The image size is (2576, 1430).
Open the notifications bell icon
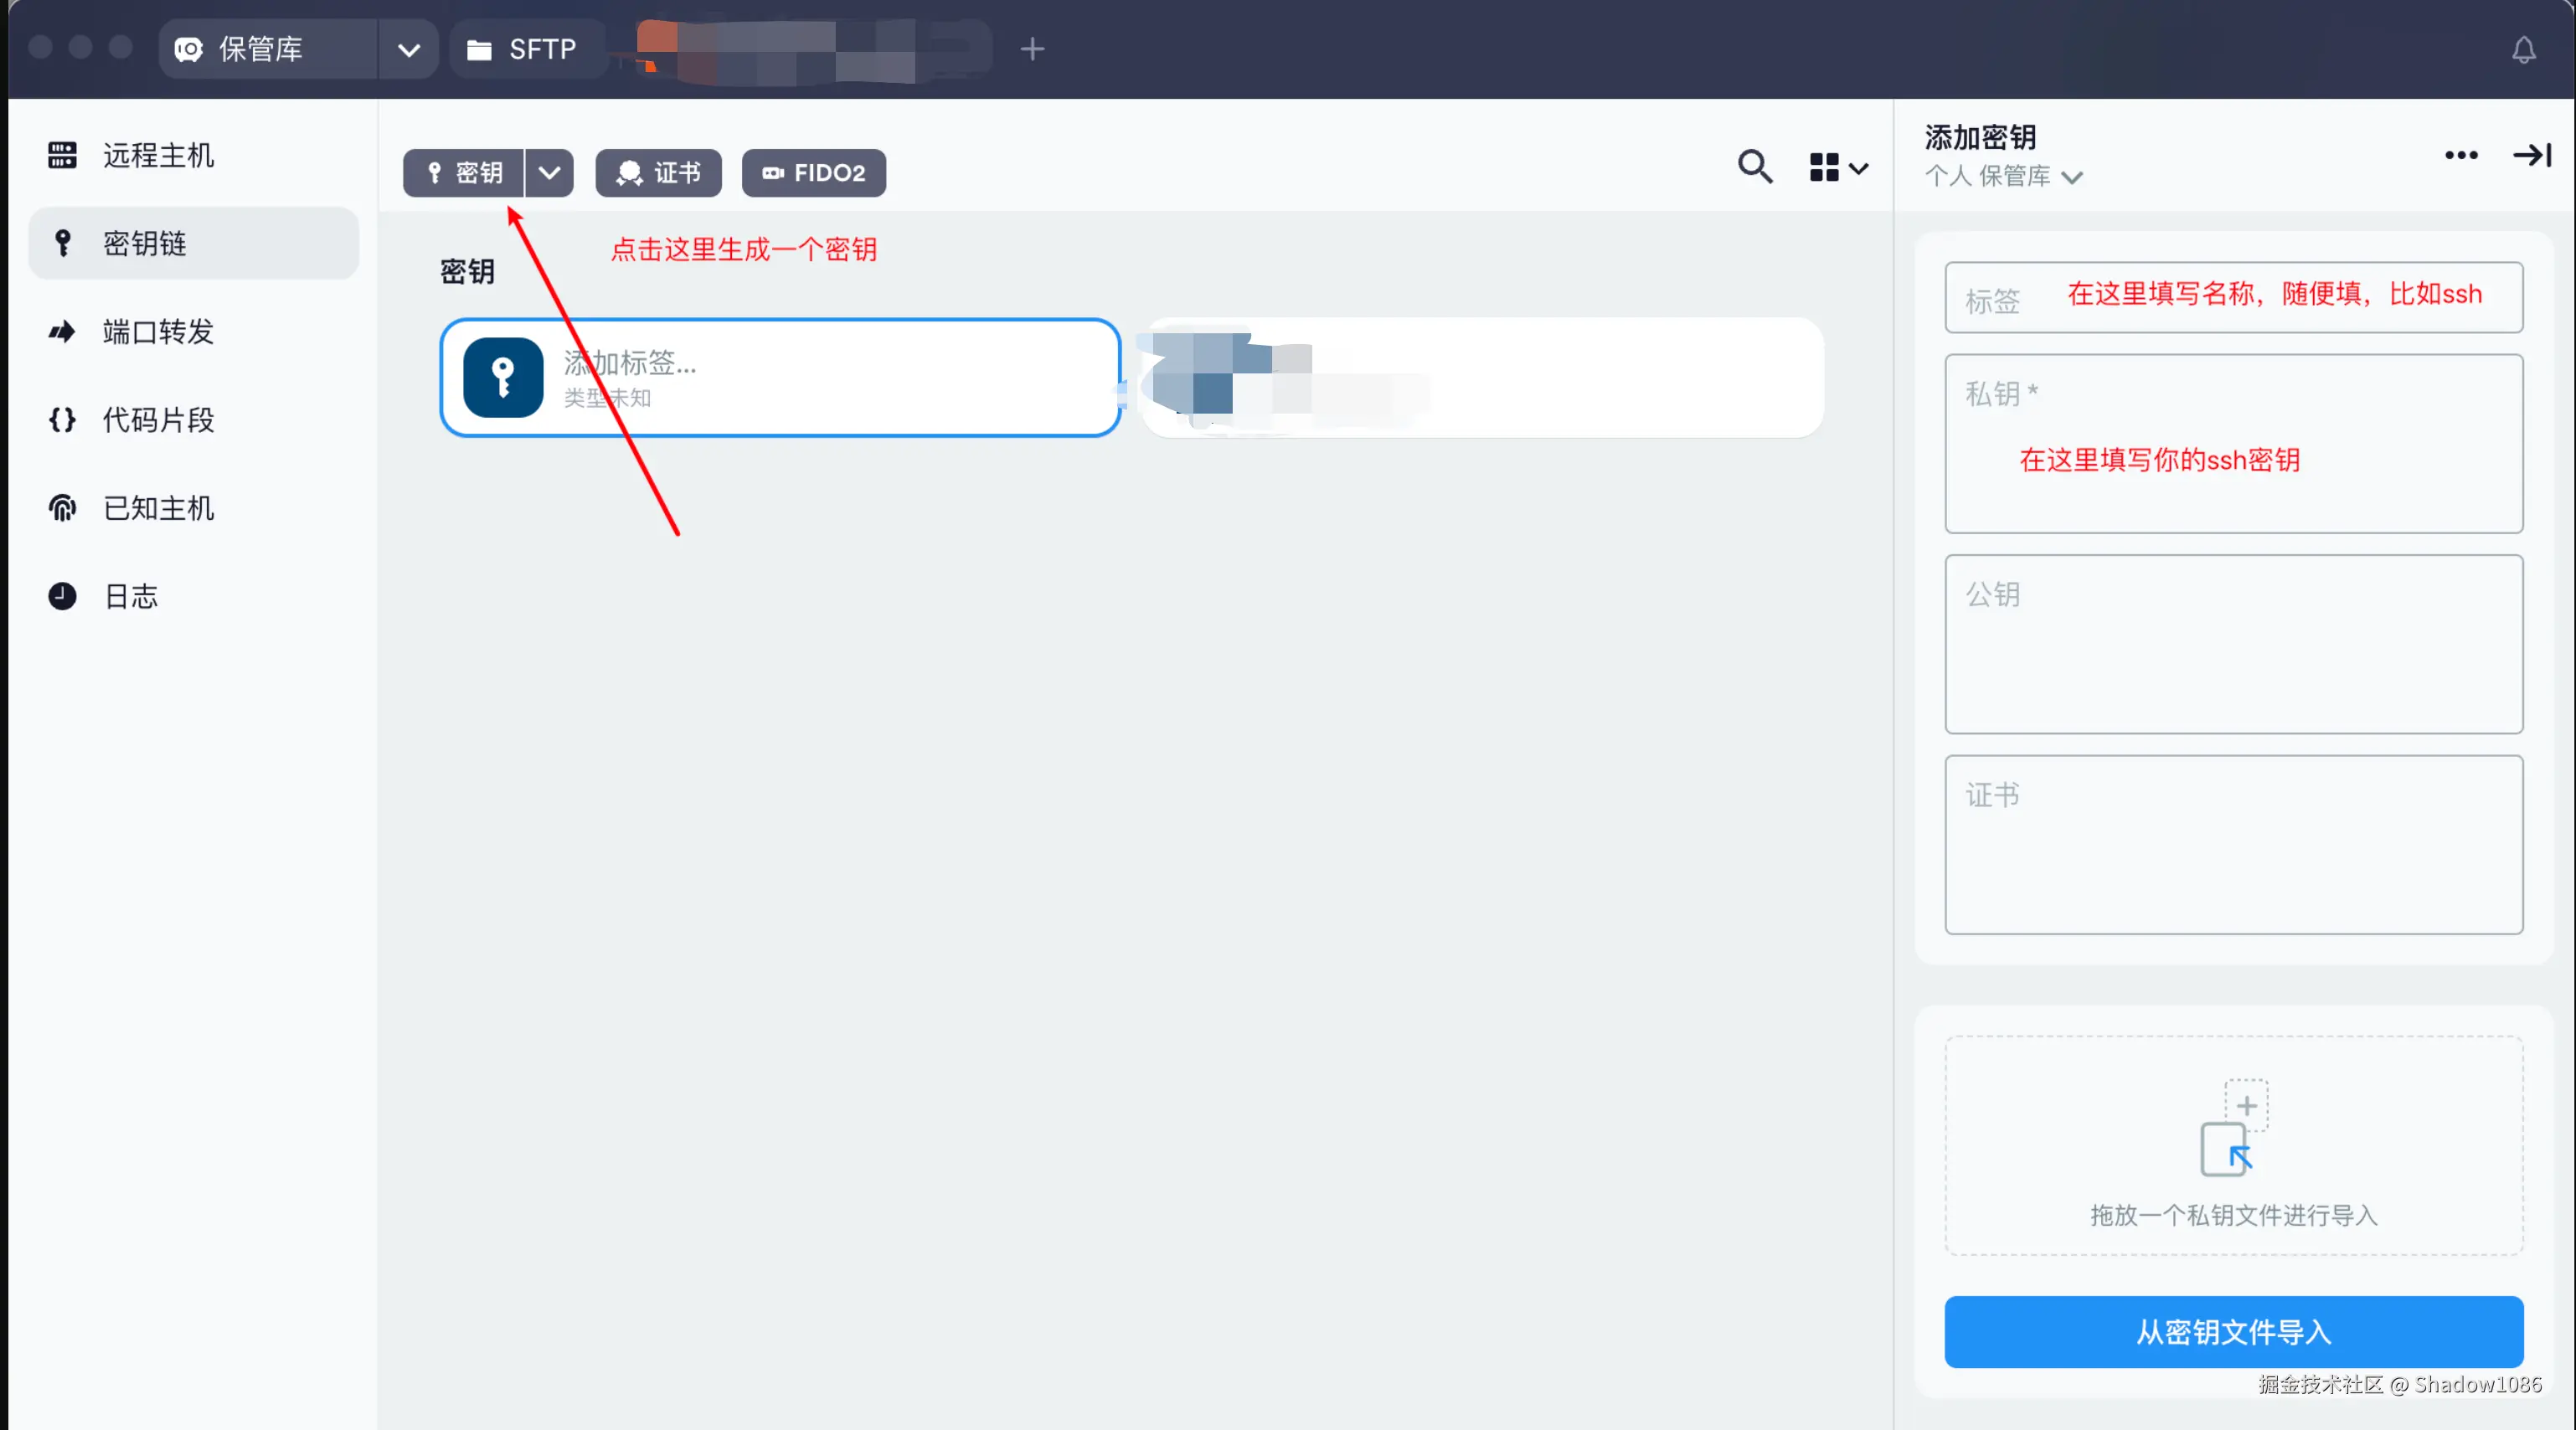pos(2523,50)
